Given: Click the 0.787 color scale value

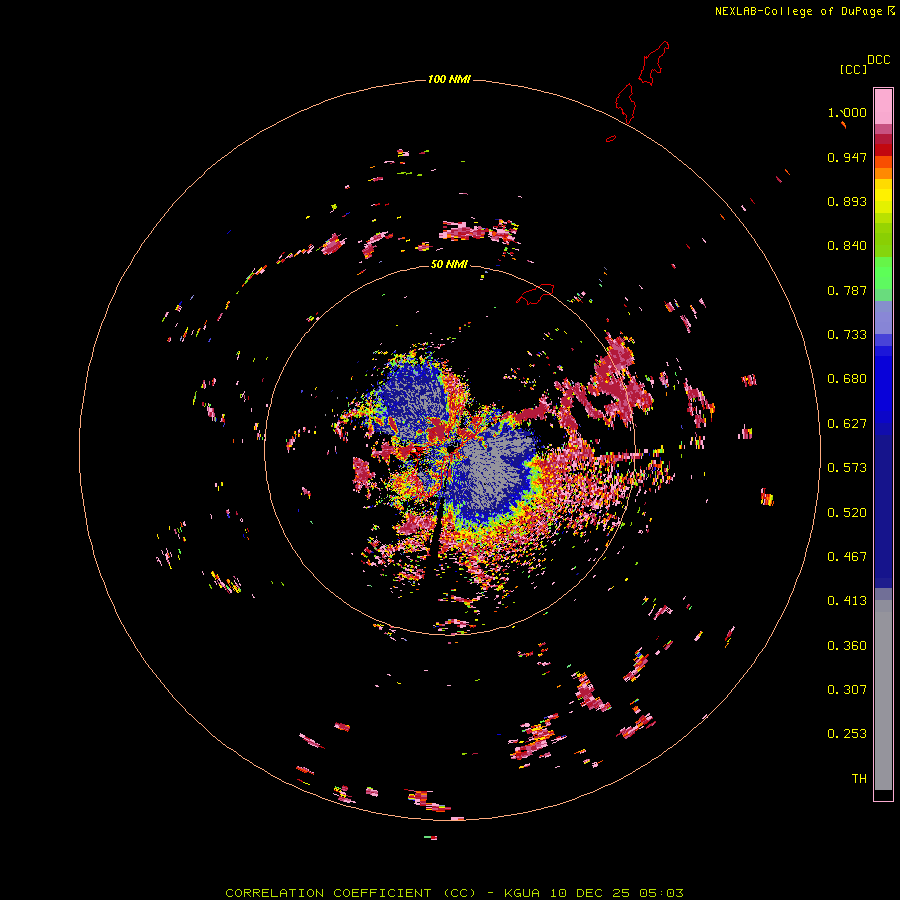Looking at the screenshot, I should click(847, 290).
